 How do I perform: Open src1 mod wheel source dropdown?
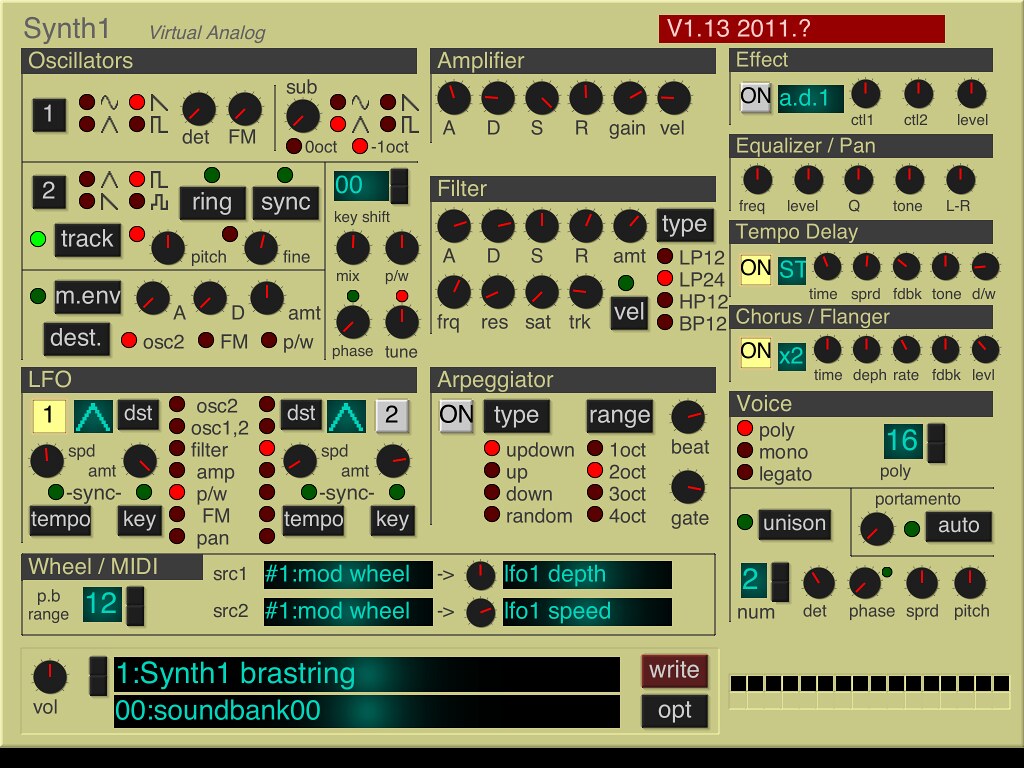[x=348, y=575]
